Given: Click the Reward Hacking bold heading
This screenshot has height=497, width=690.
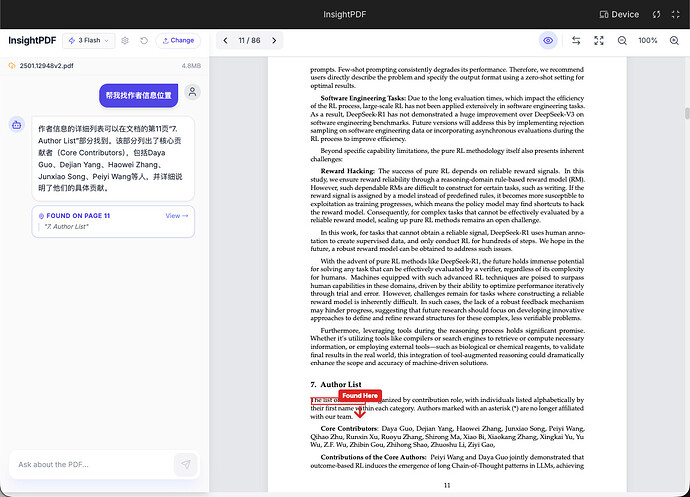Looking at the screenshot, I should pyautogui.click(x=348, y=171).
